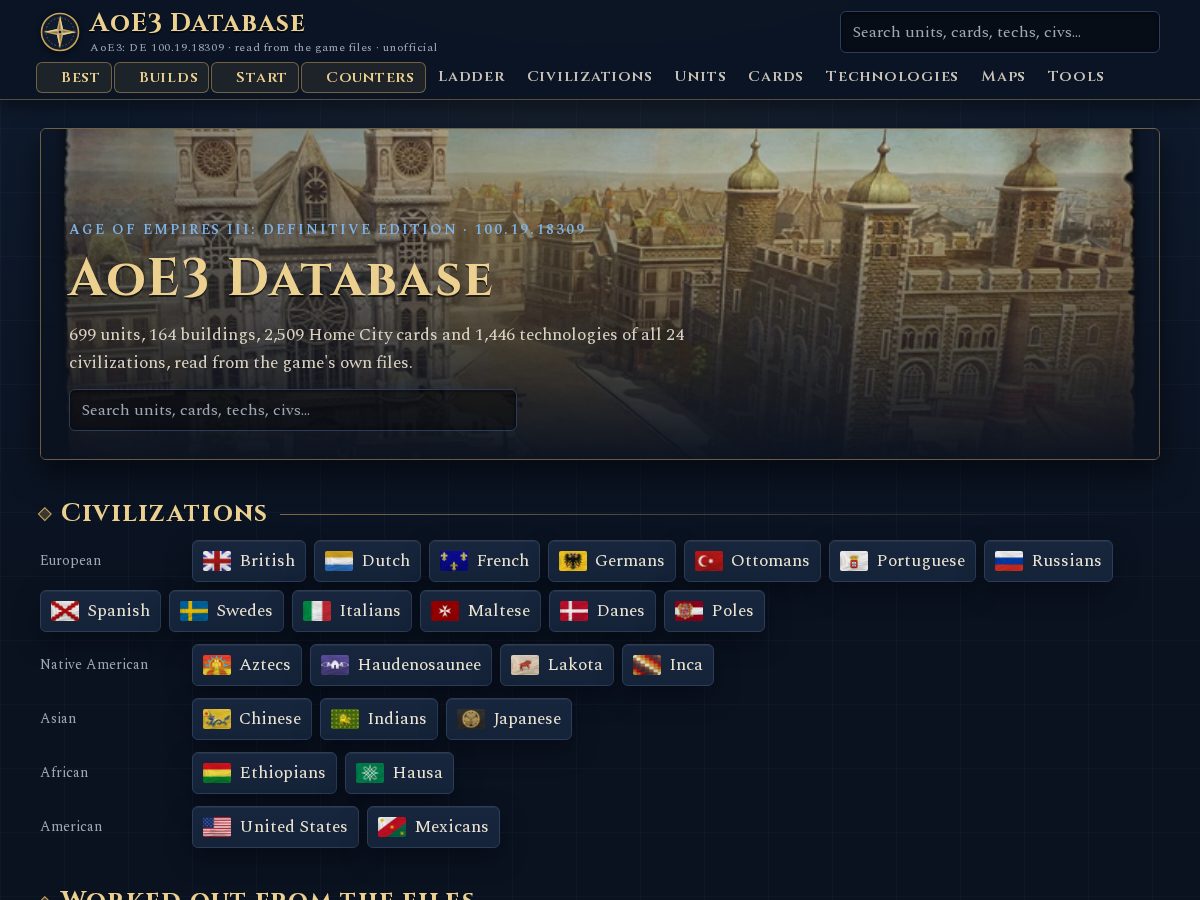Click the Ethiopians flag icon
This screenshot has height=900, width=1200.
point(217,773)
